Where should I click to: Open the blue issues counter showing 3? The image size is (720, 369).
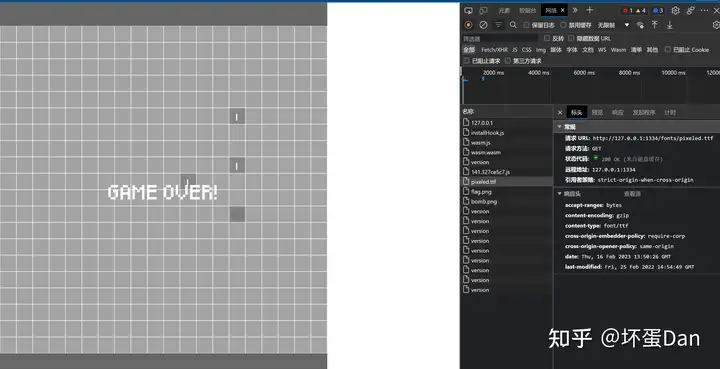[658, 10]
